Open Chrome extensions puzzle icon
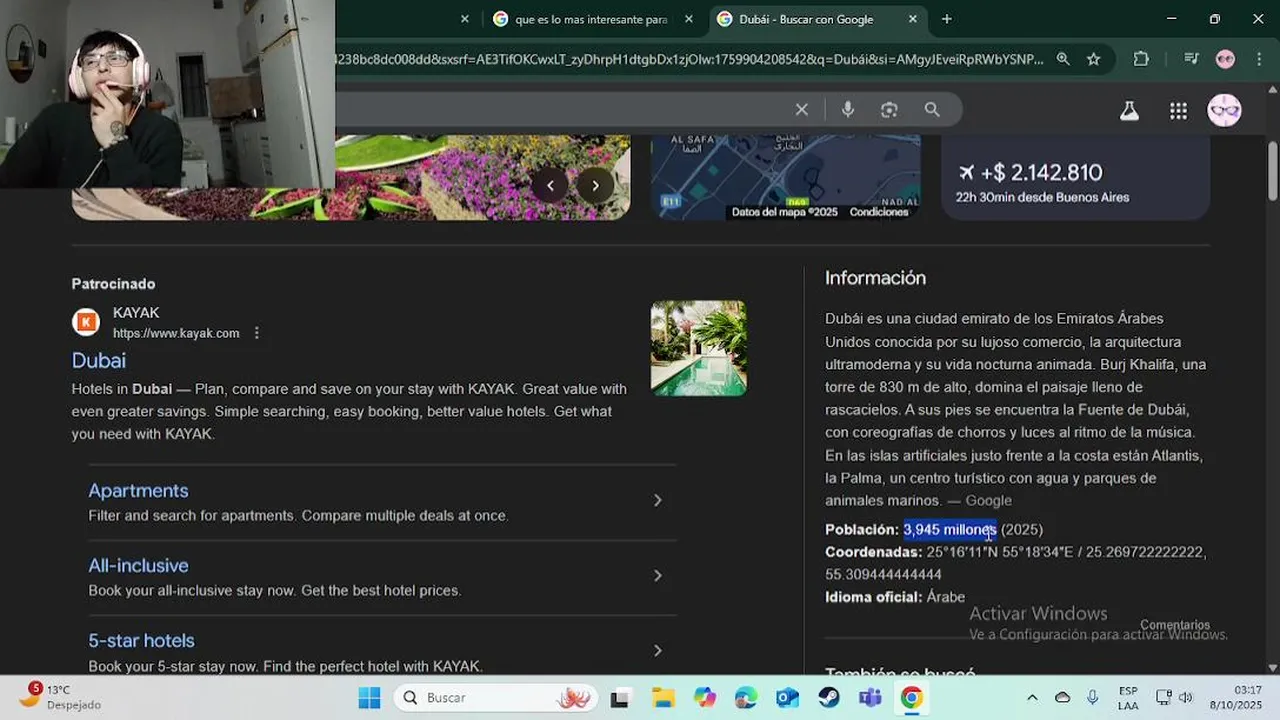Image resolution: width=1280 pixels, height=720 pixels. [x=1141, y=59]
